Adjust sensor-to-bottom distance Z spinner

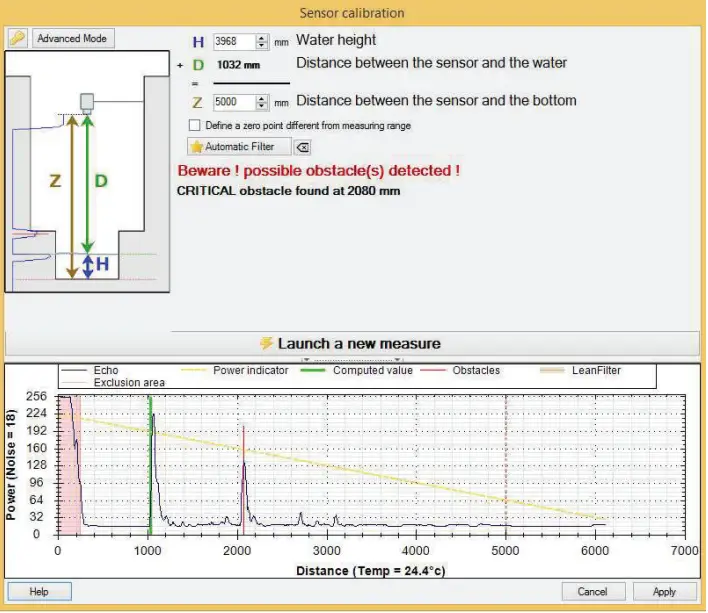(x=262, y=101)
